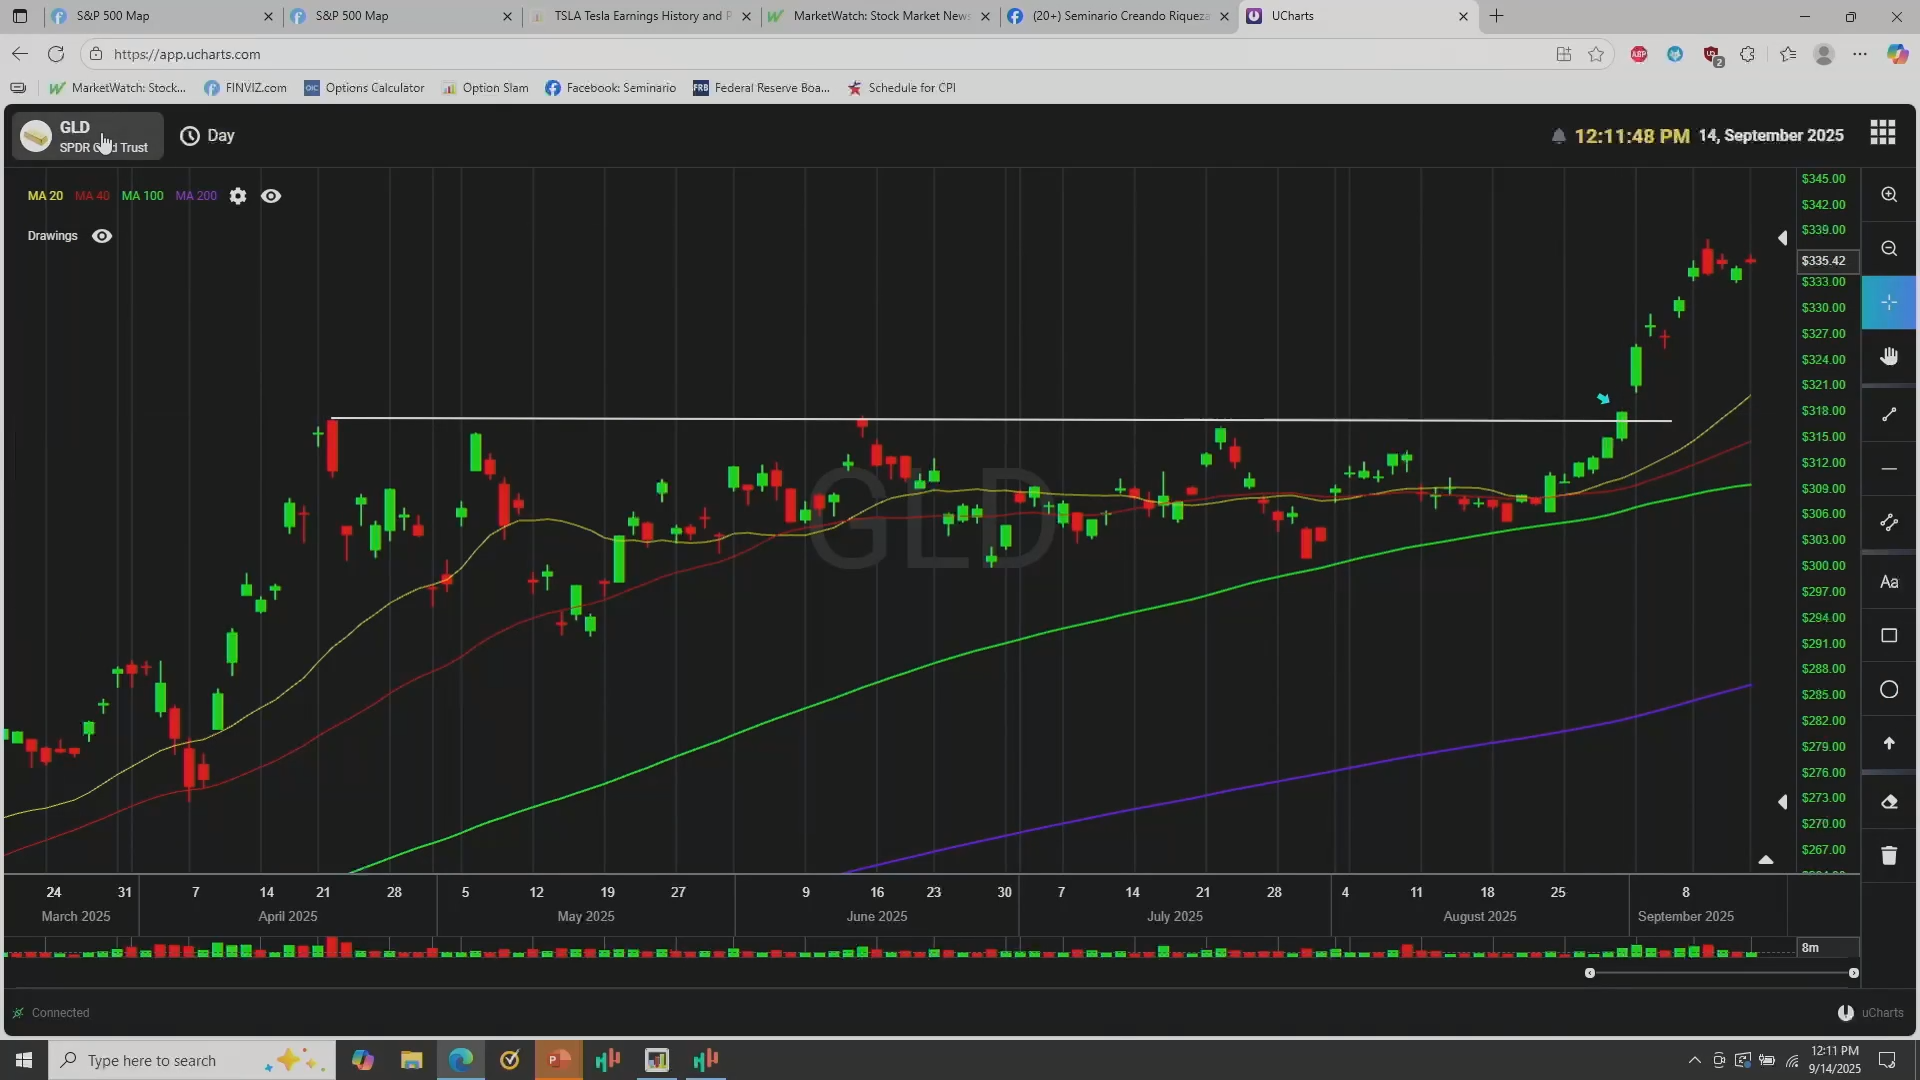Click the zoom out magnifier tool
1920x1080 pixels.
[1888, 249]
